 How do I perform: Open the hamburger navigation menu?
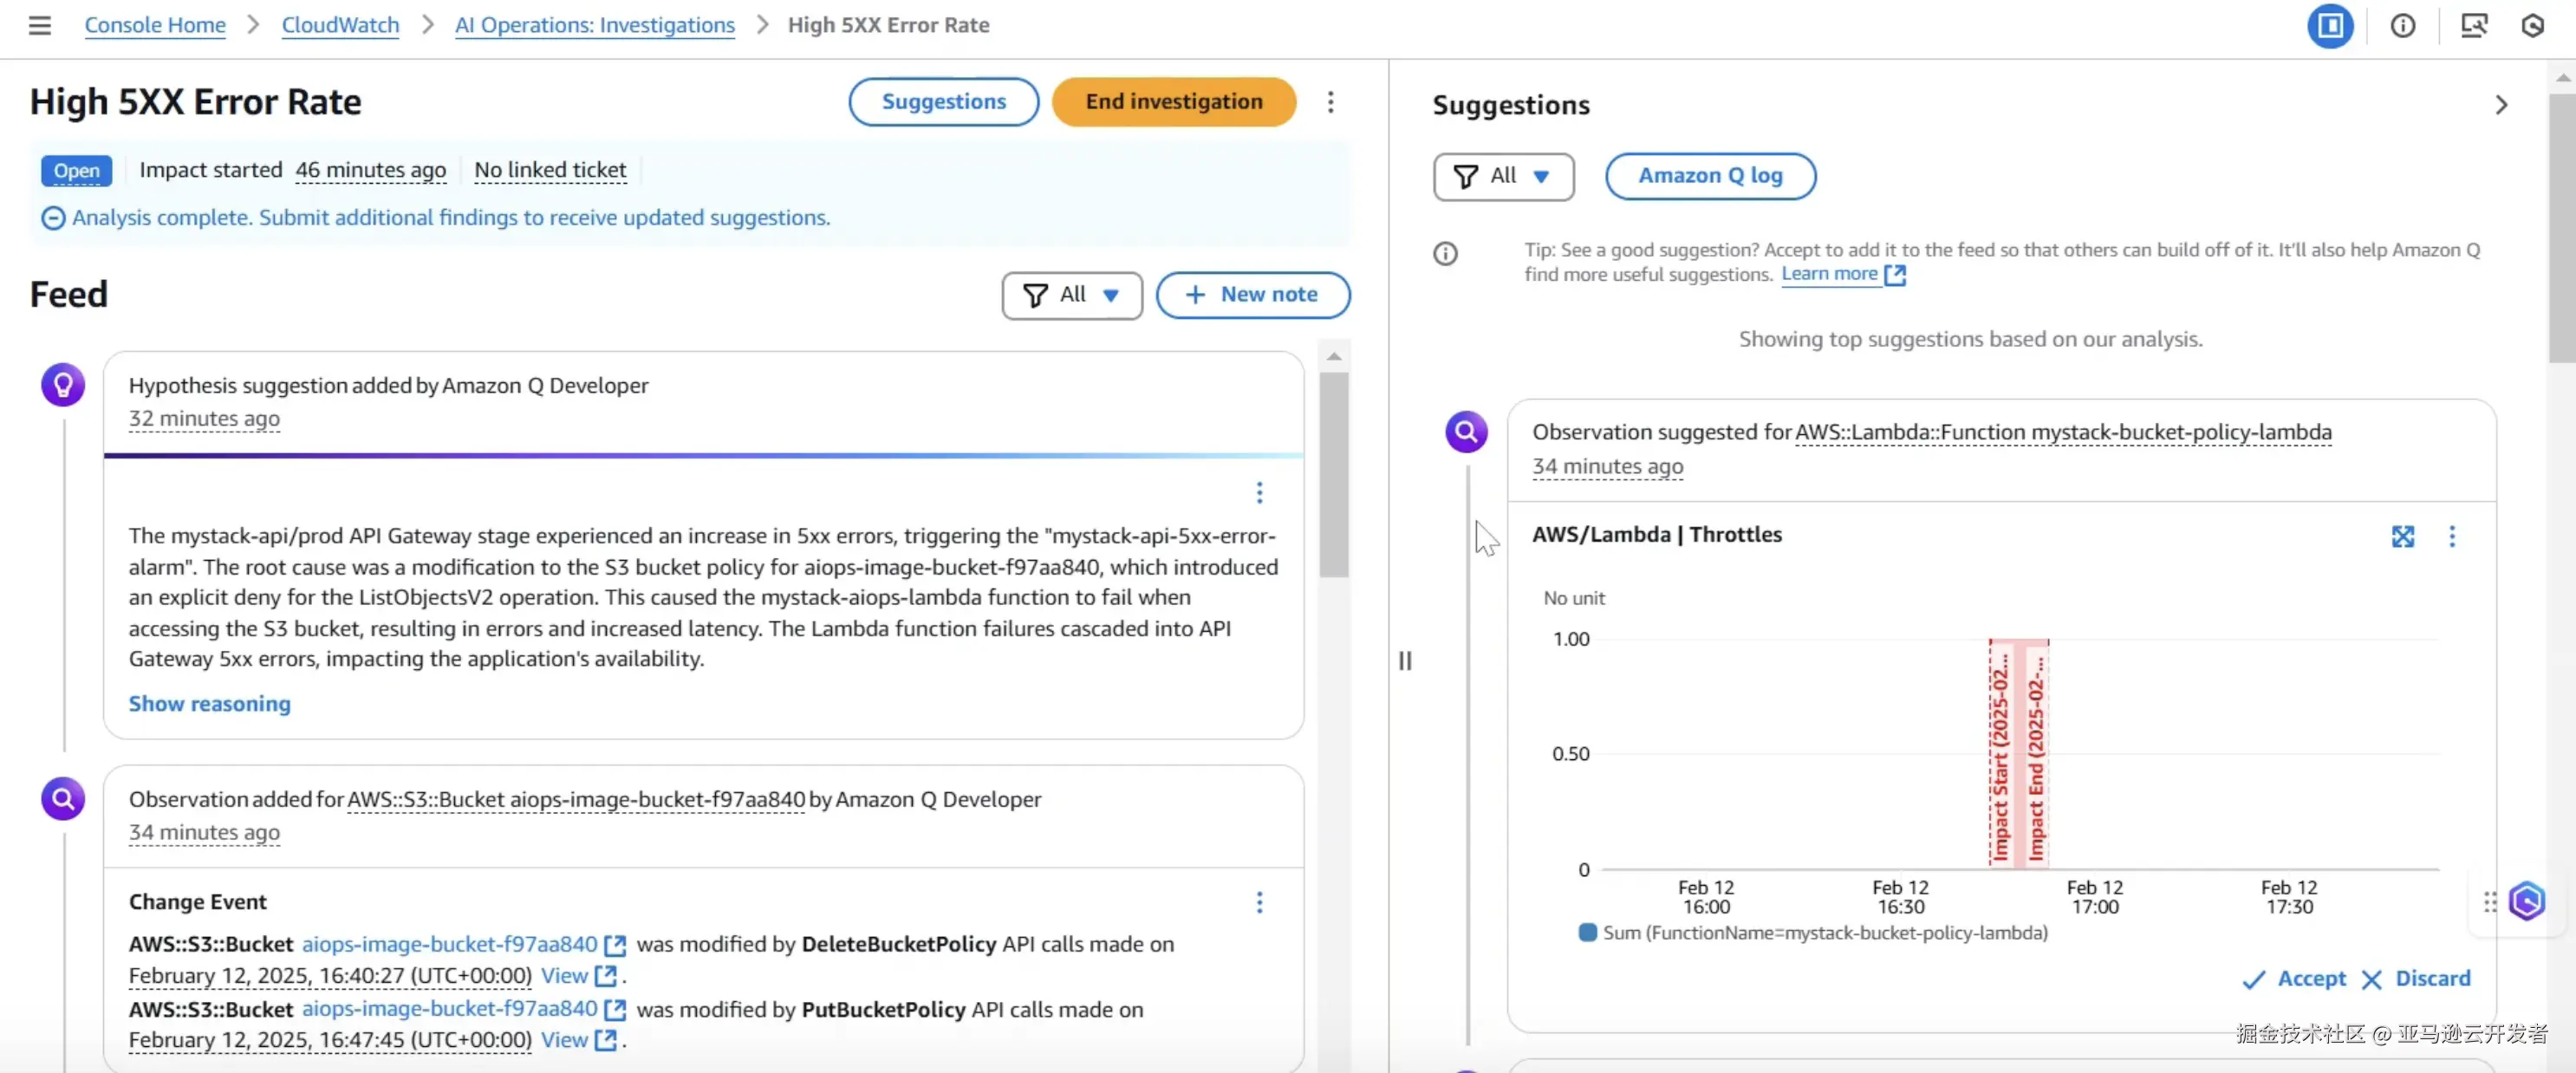39,25
